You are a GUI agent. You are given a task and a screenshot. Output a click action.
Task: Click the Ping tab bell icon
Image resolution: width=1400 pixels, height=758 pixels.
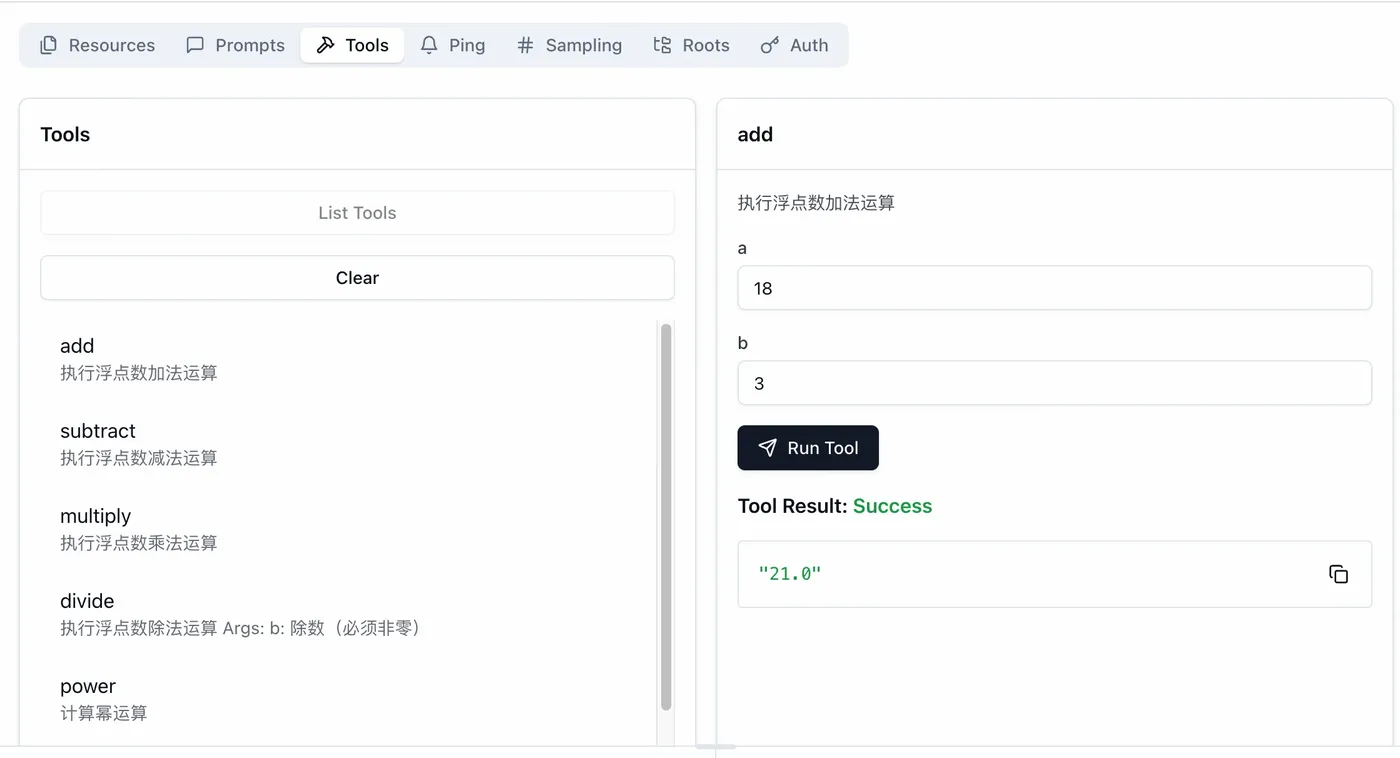429,45
